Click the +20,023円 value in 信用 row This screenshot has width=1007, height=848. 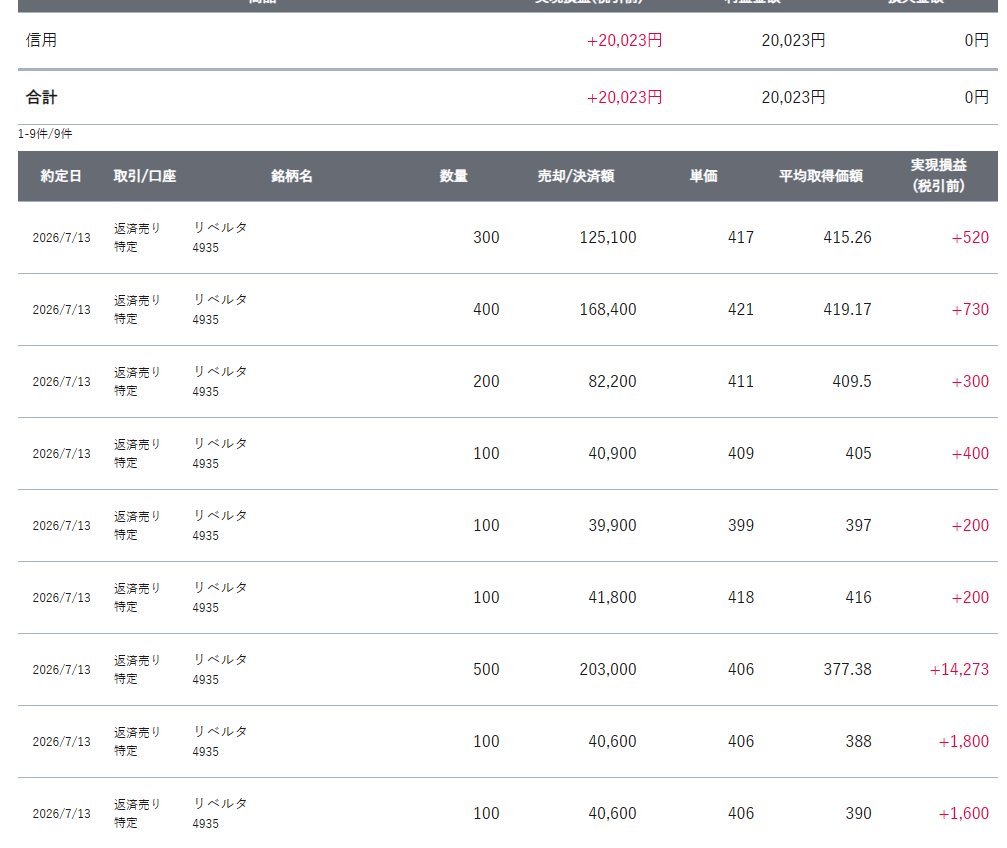(x=624, y=40)
